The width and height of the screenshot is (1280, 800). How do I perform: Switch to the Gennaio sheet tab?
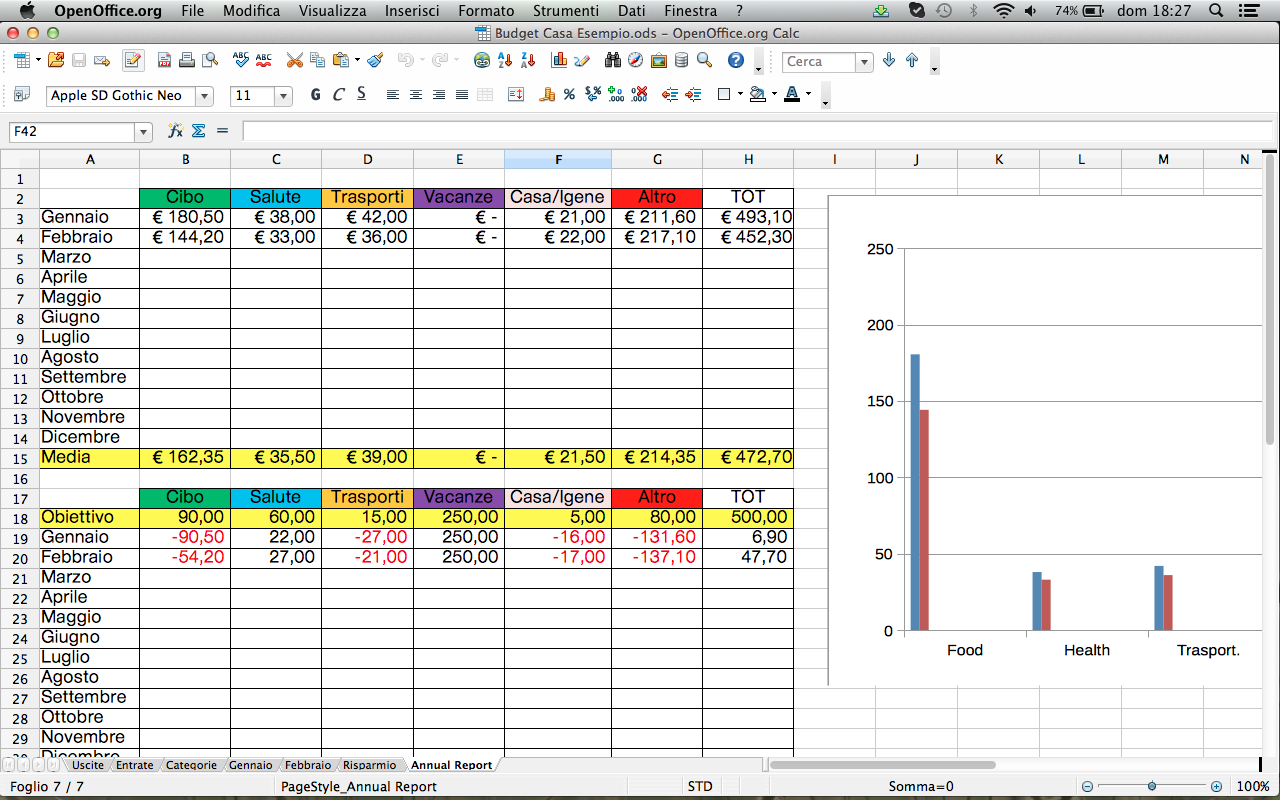click(x=251, y=765)
